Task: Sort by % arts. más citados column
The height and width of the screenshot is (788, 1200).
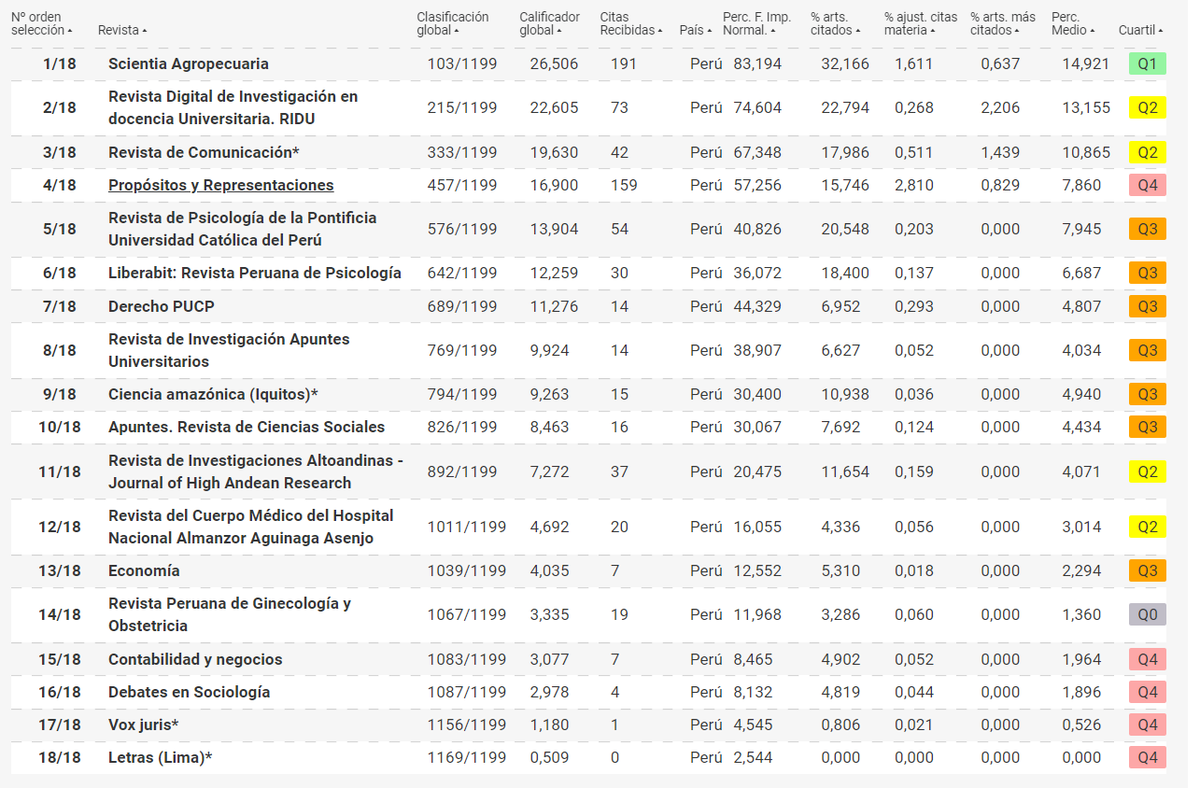Action: click(1003, 23)
